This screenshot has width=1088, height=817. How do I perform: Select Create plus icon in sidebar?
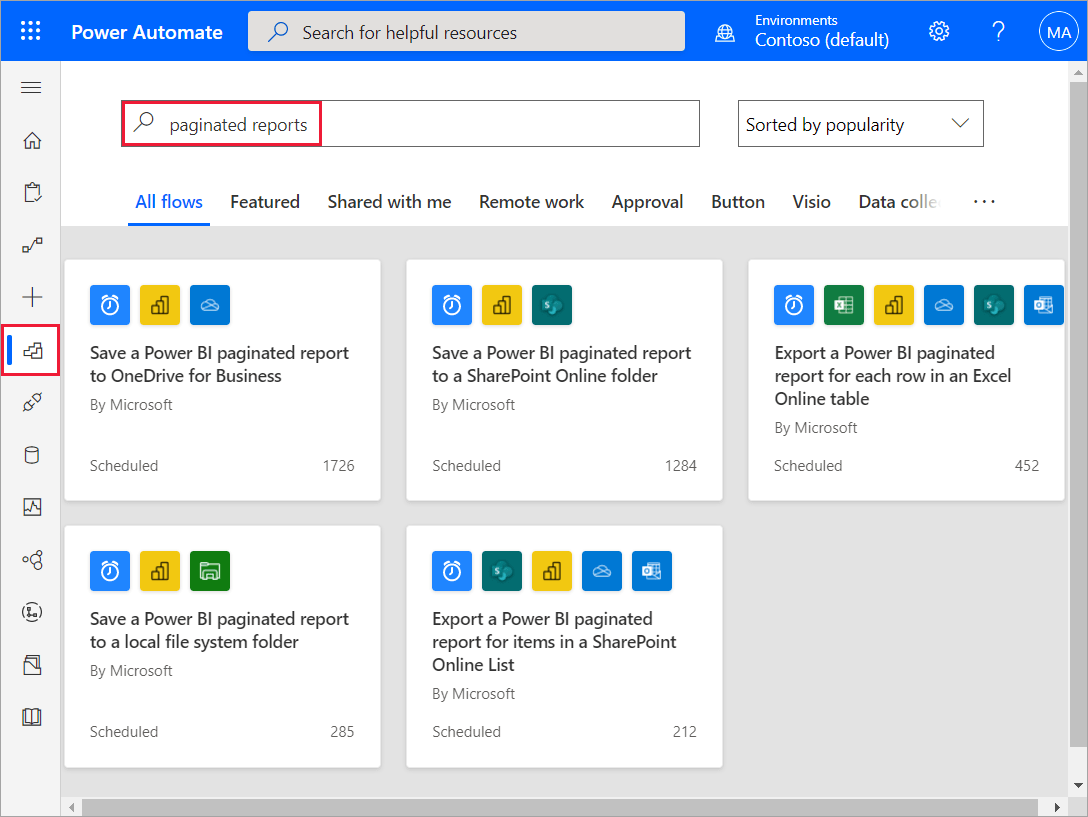pyautogui.click(x=31, y=296)
